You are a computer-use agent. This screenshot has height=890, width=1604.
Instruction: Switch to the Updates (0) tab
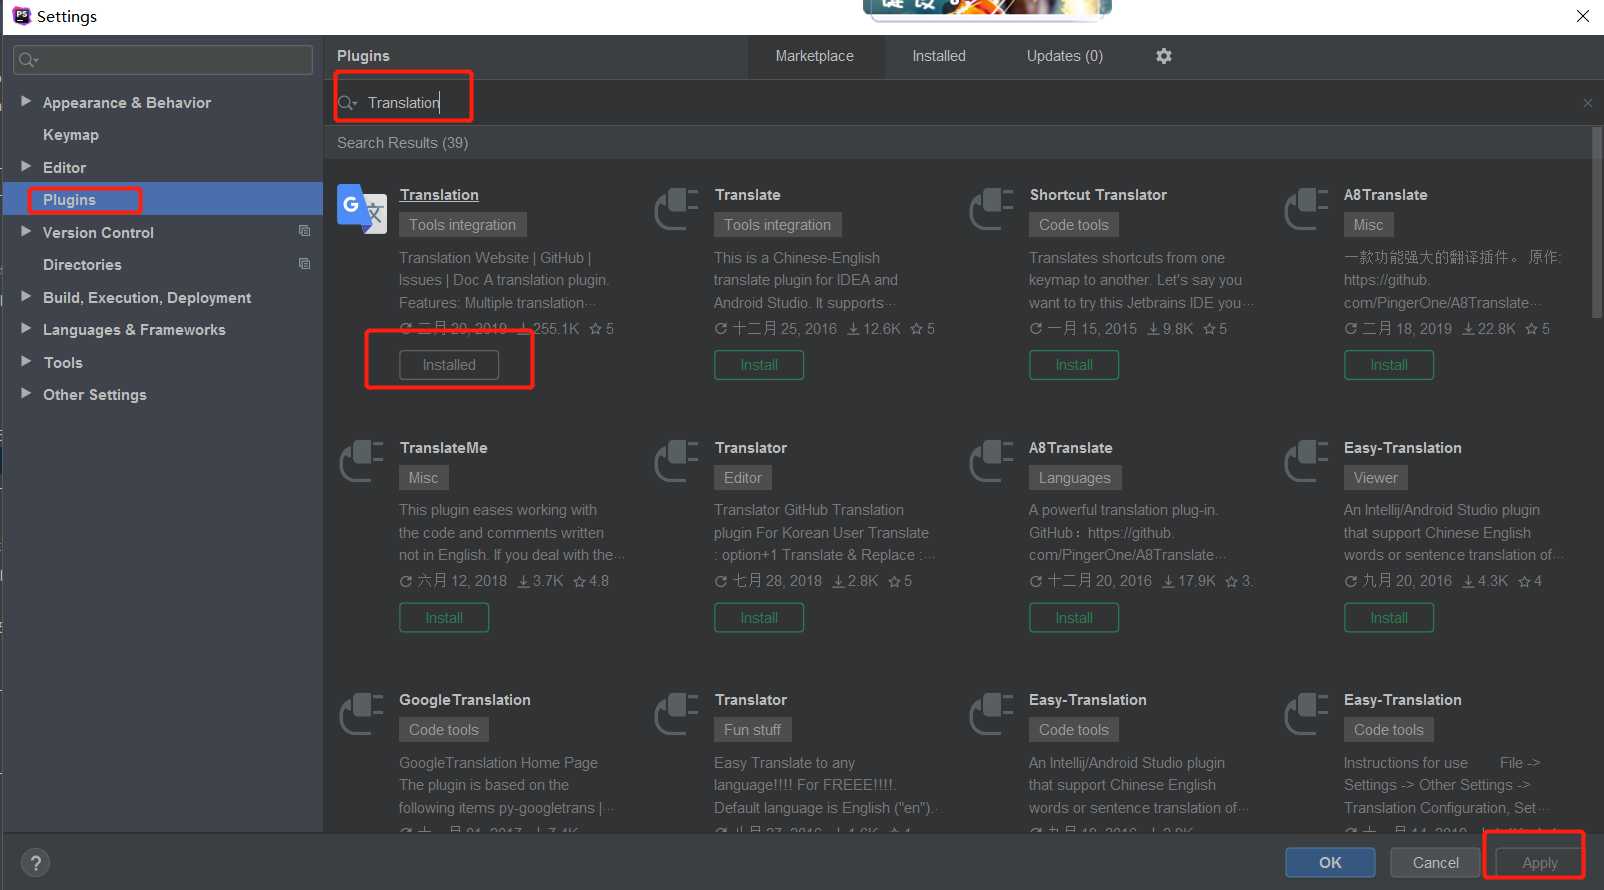pos(1065,56)
